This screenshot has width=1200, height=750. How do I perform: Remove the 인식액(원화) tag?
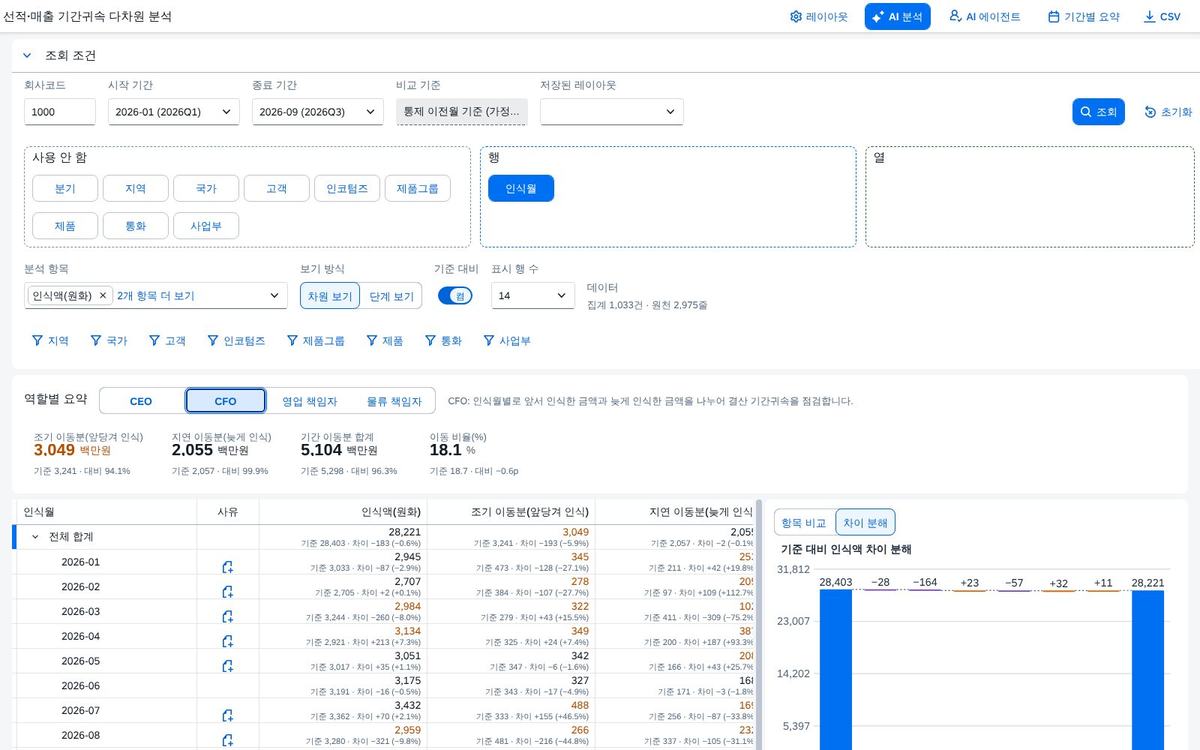click(x=103, y=296)
